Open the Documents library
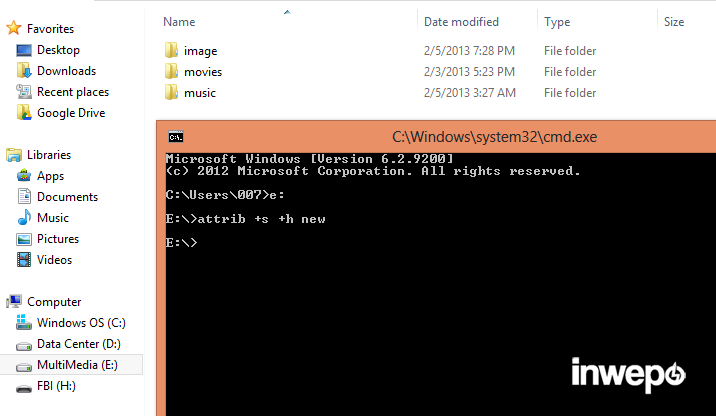This screenshot has height=416, width=716. pyautogui.click(x=67, y=197)
